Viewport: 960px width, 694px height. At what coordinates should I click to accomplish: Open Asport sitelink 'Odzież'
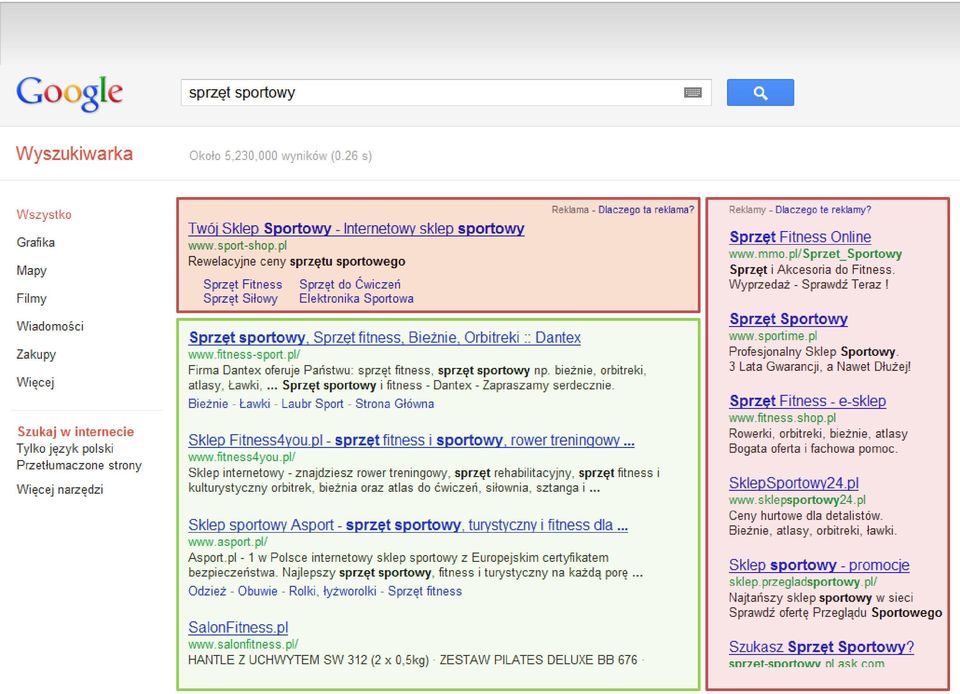(208, 591)
